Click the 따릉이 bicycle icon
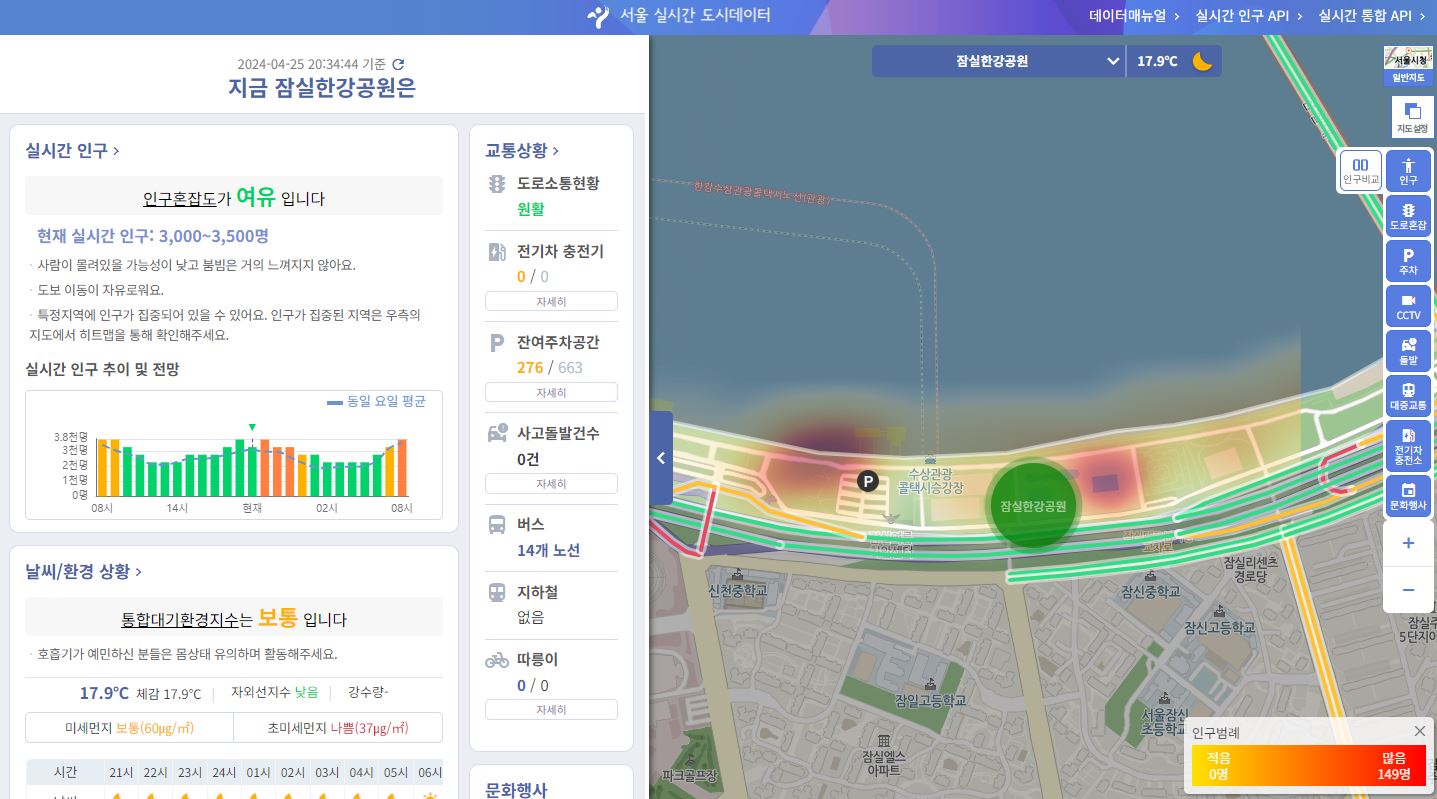The width and height of the screenshot is (1437, 799). pos(497,660)
